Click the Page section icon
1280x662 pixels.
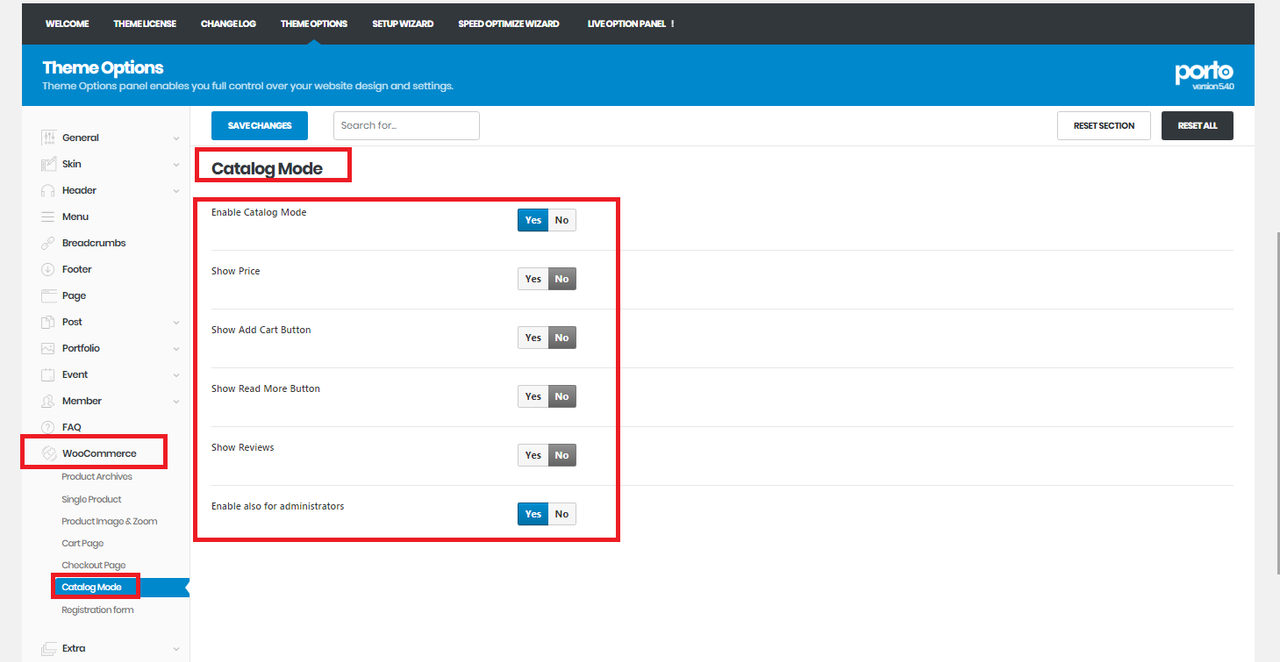pos(48,296)
